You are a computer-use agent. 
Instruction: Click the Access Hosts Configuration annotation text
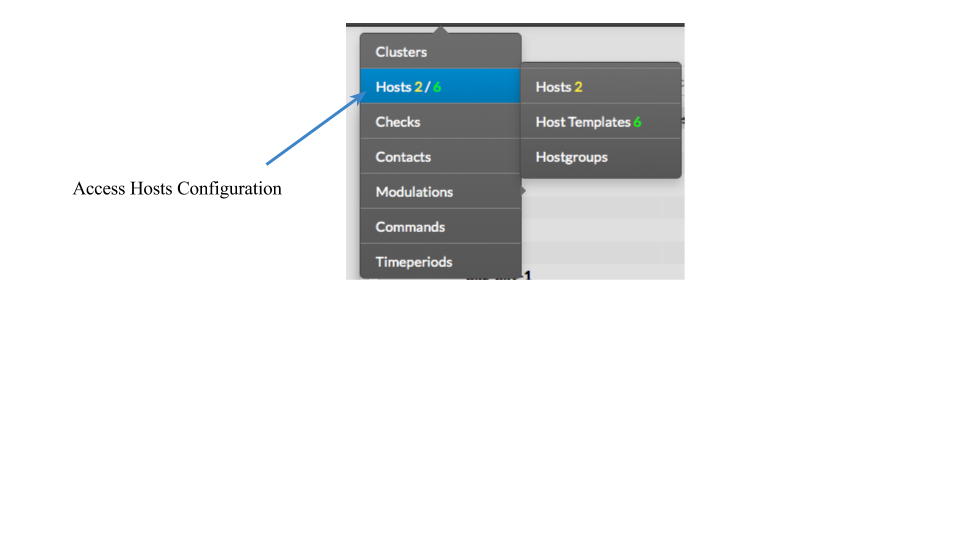(x=177, y=189)
